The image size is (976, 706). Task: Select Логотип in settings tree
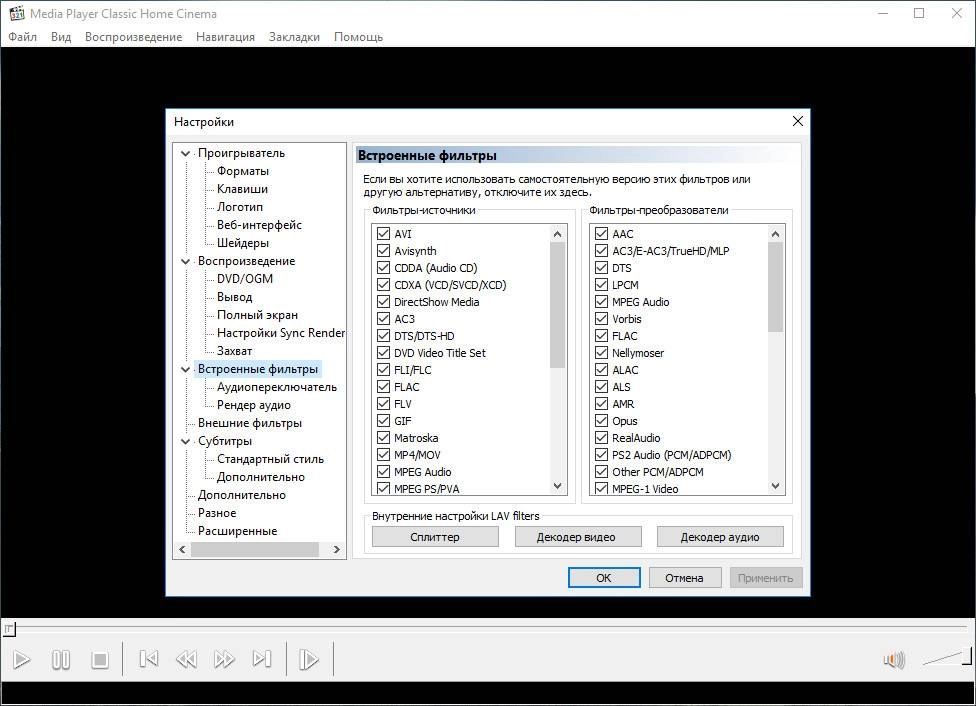click(x=240, y=207)
